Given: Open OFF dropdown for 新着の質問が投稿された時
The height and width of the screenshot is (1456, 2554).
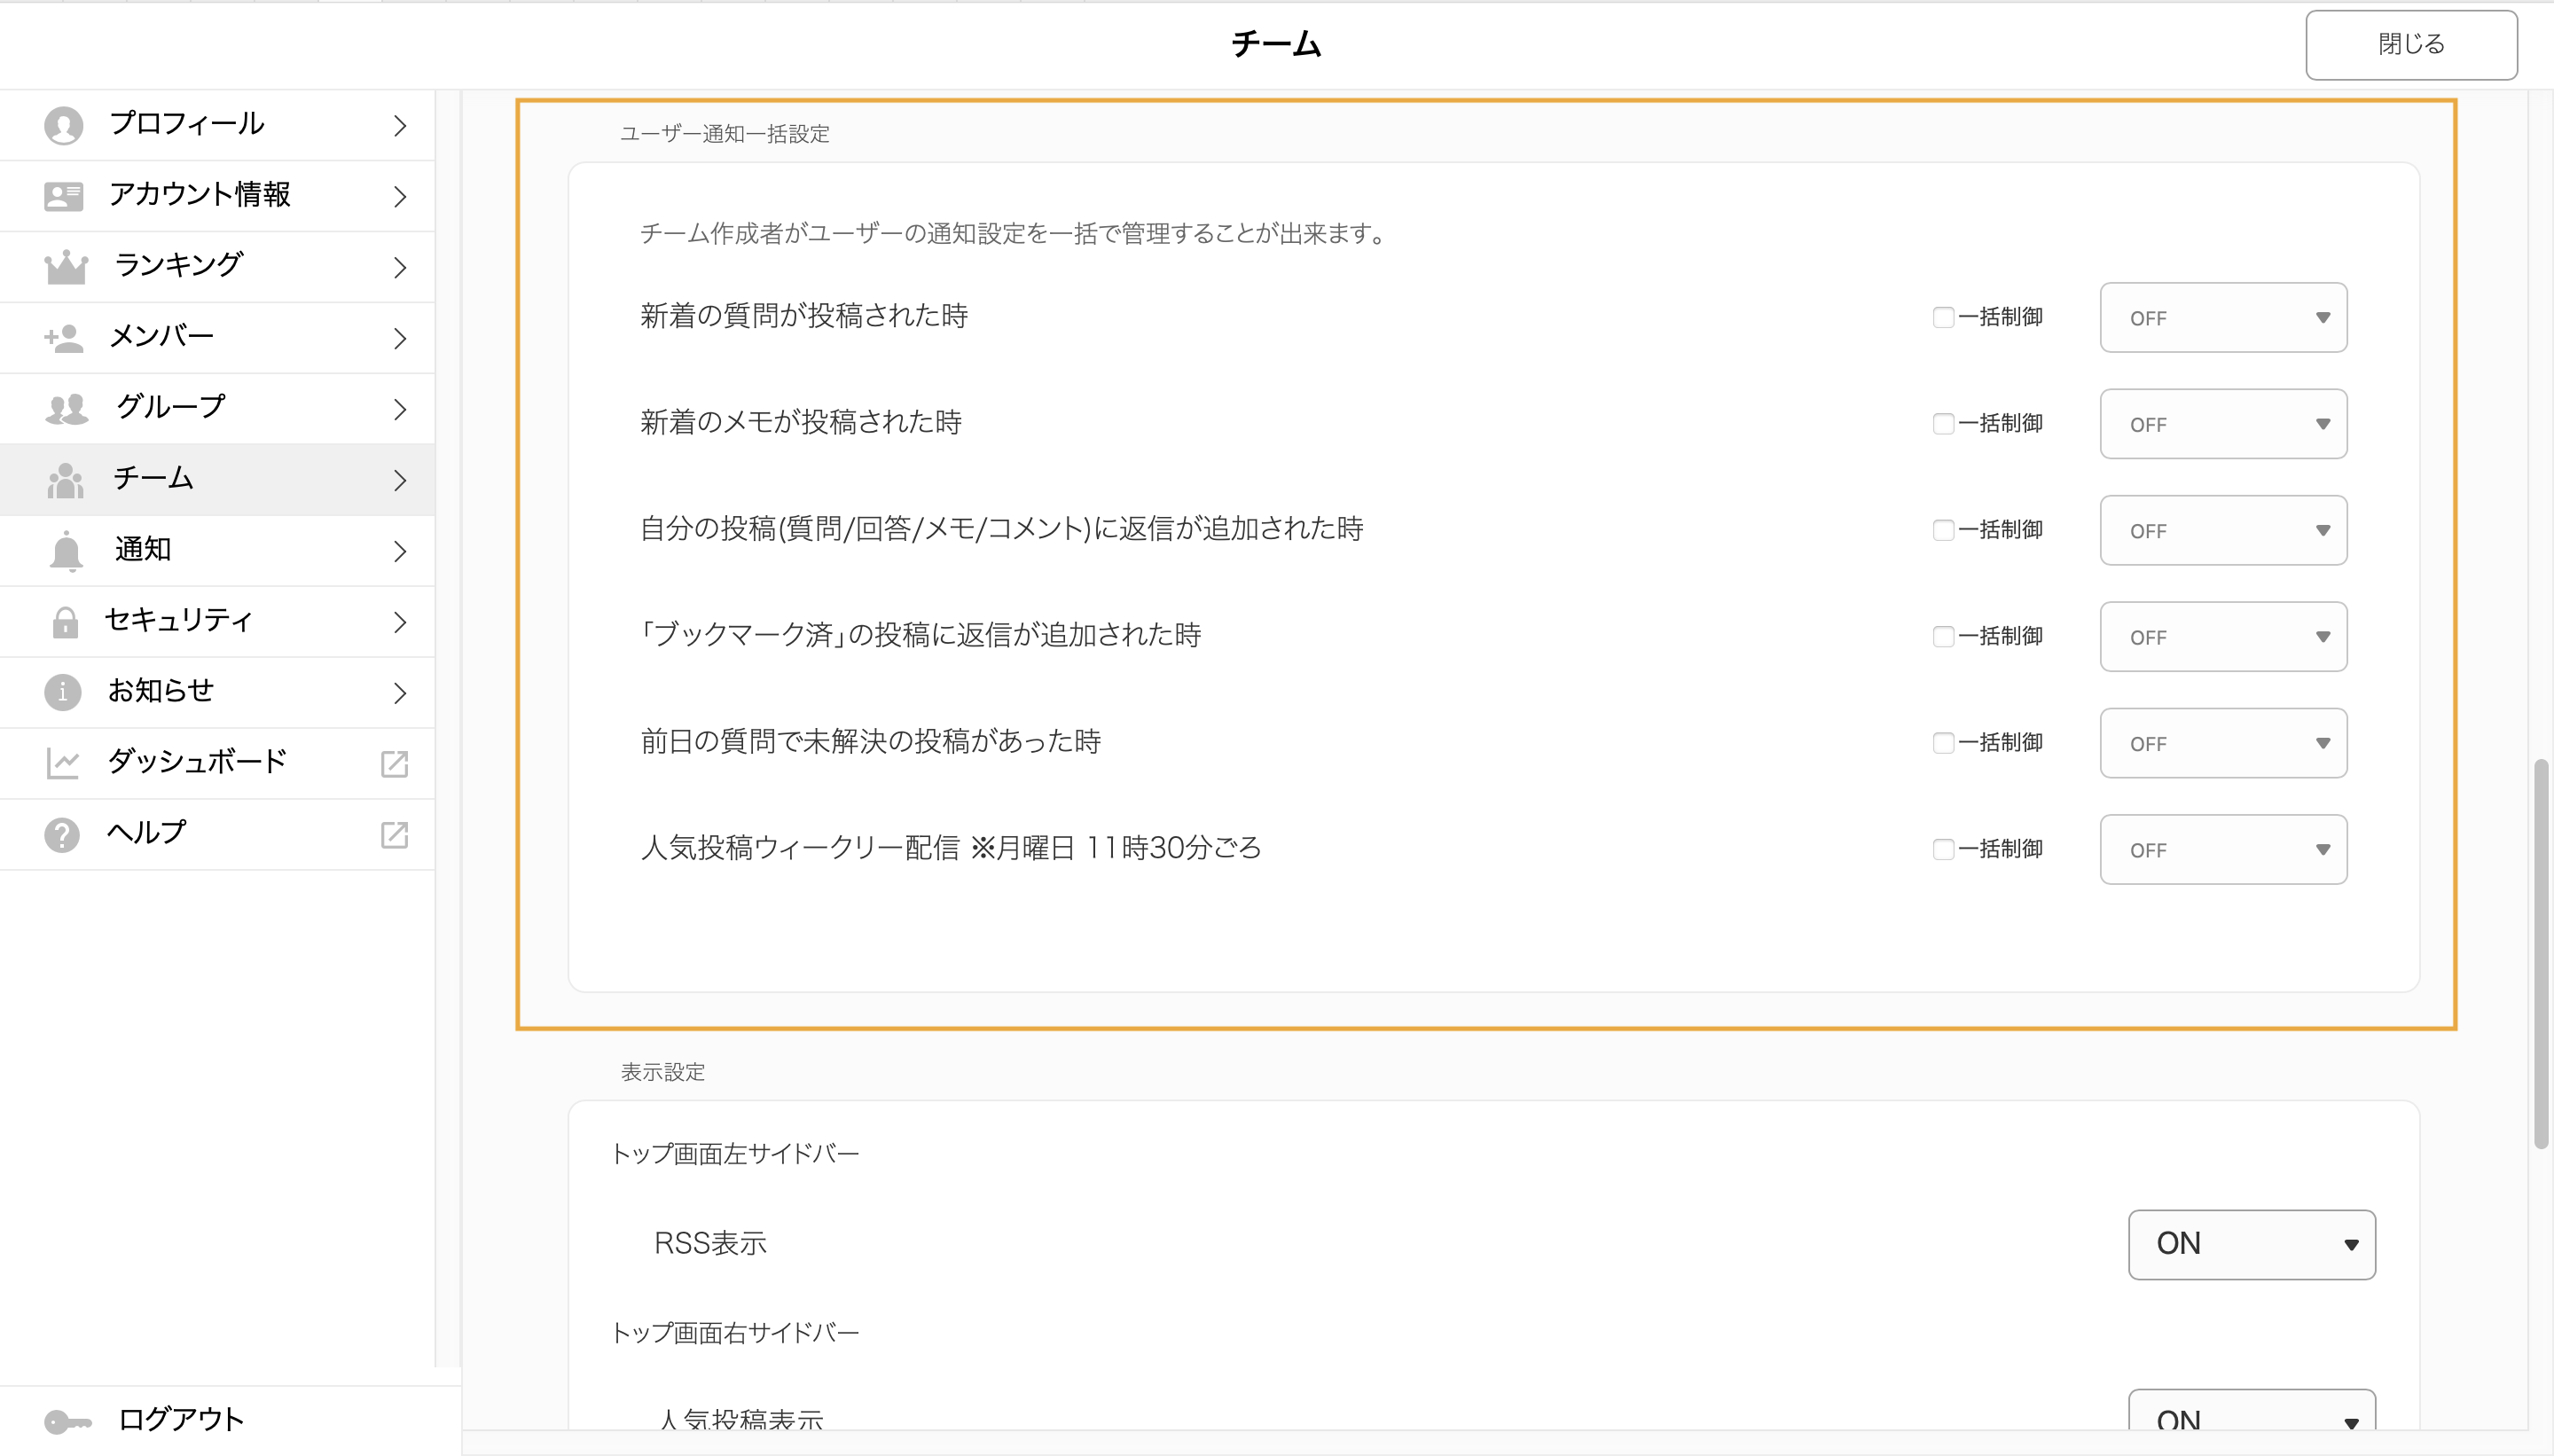Looking at the screenshot, I should click(x=2223, y=318).
